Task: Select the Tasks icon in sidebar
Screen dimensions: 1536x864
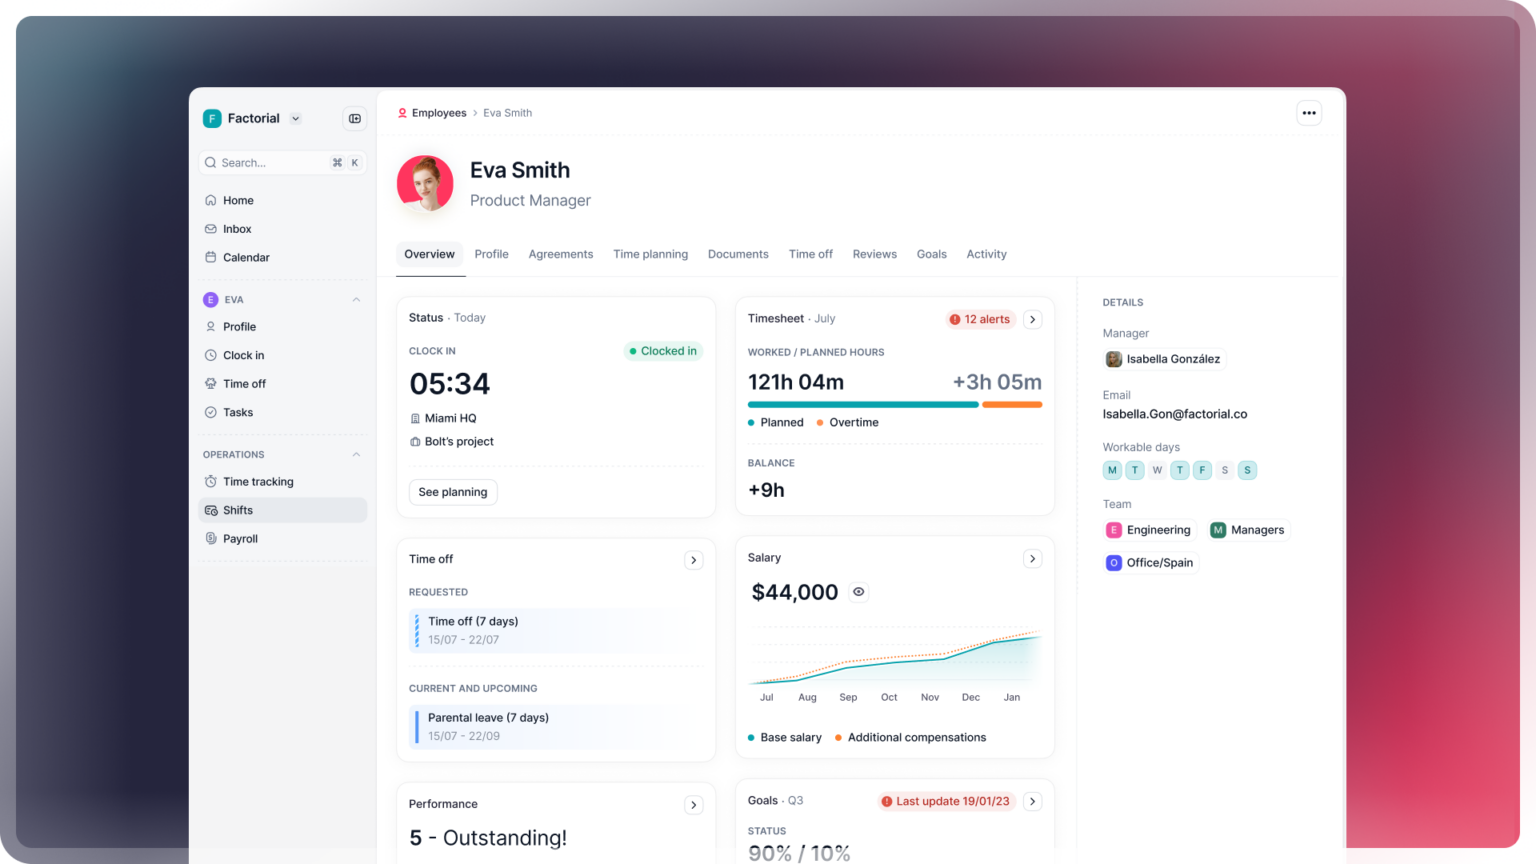Action: 210,412
